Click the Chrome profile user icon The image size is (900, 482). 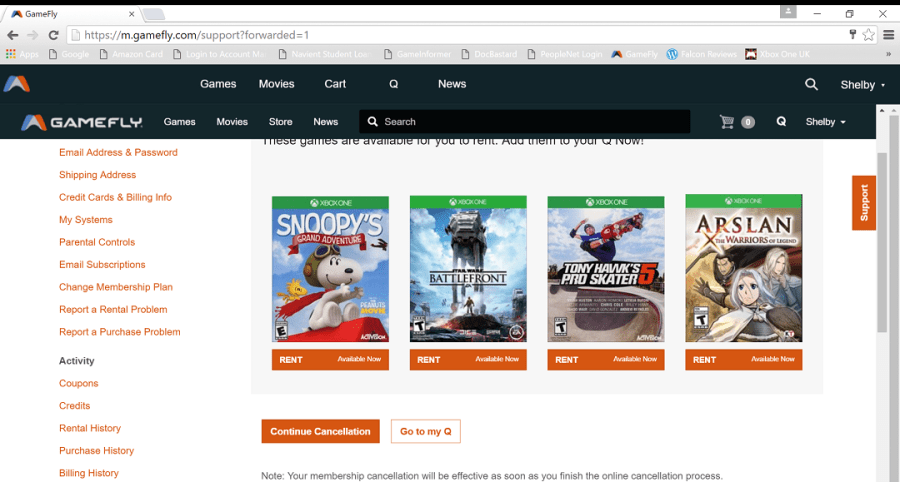coord(788,11)
